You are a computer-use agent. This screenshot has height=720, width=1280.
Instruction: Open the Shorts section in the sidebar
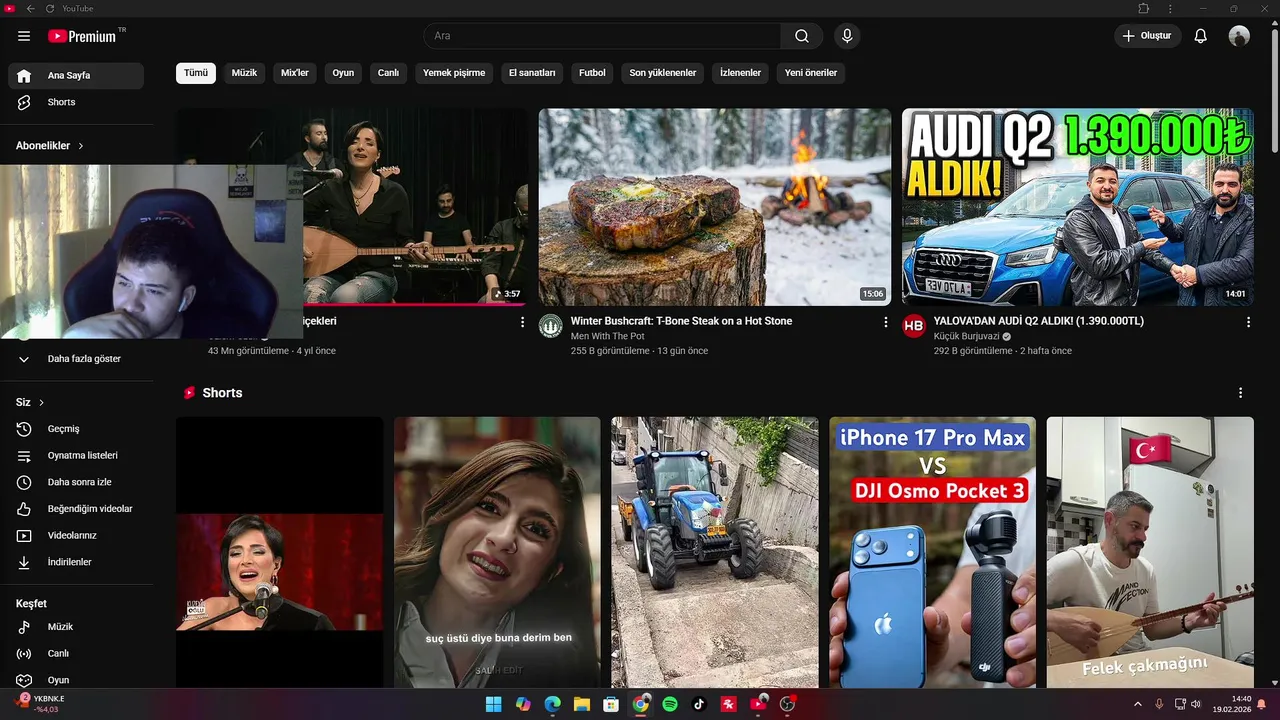[x=76, y=102]
